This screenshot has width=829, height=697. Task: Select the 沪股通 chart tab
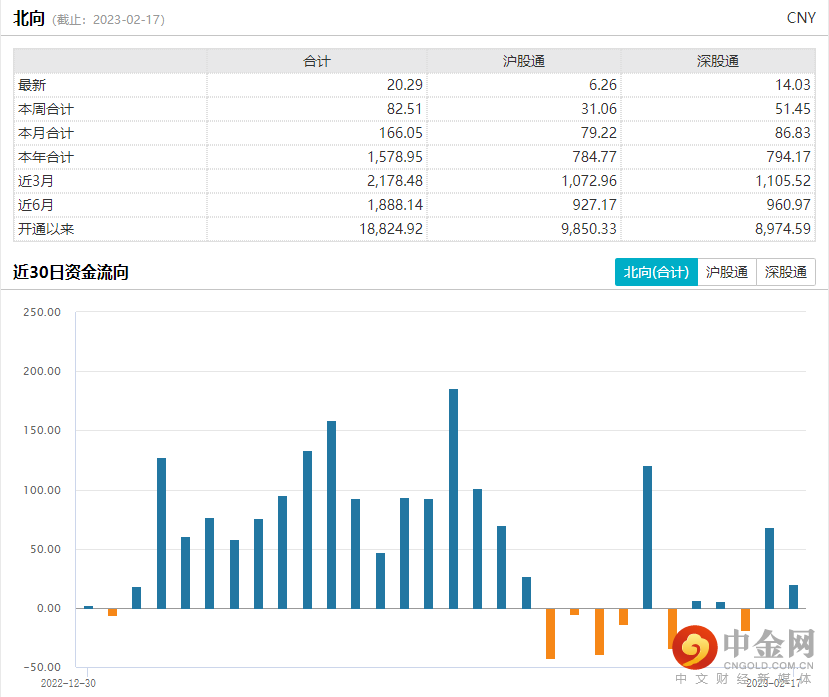click(727, 272)
